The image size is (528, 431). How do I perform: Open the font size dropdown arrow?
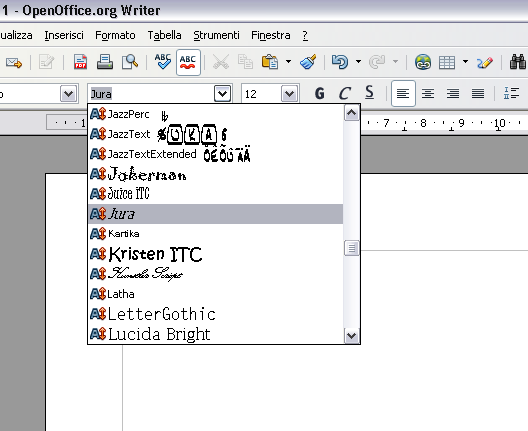click(289, 94)
